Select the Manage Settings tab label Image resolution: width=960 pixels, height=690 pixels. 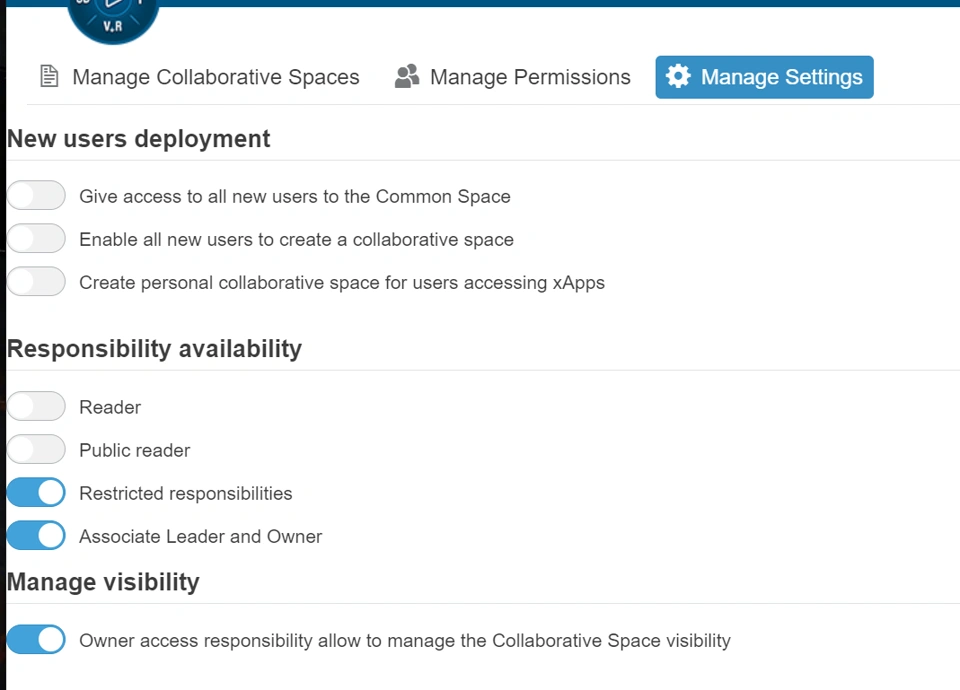pyautogui.click(x=781, y=77)
